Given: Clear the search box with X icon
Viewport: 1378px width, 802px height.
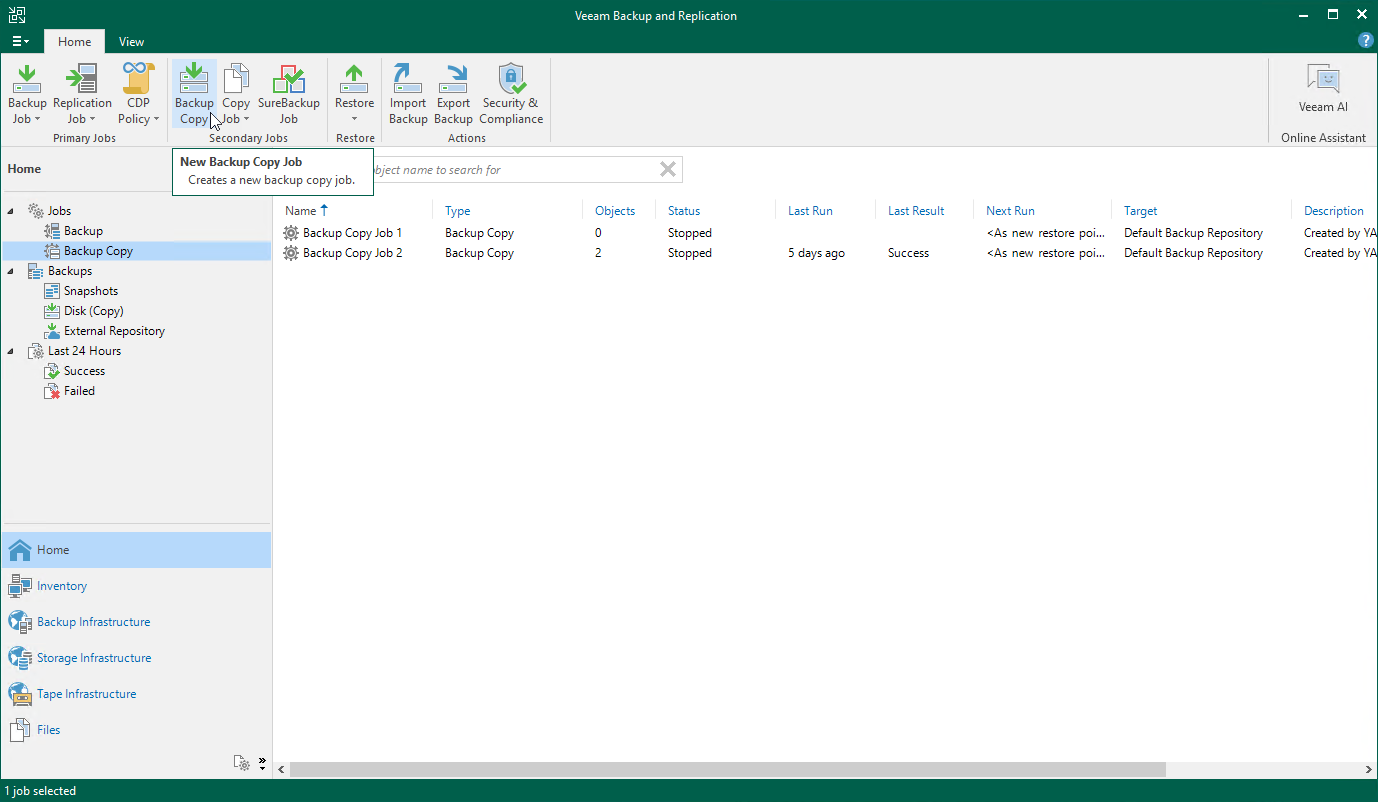Looking at the screenshot, I should [668, 169].
